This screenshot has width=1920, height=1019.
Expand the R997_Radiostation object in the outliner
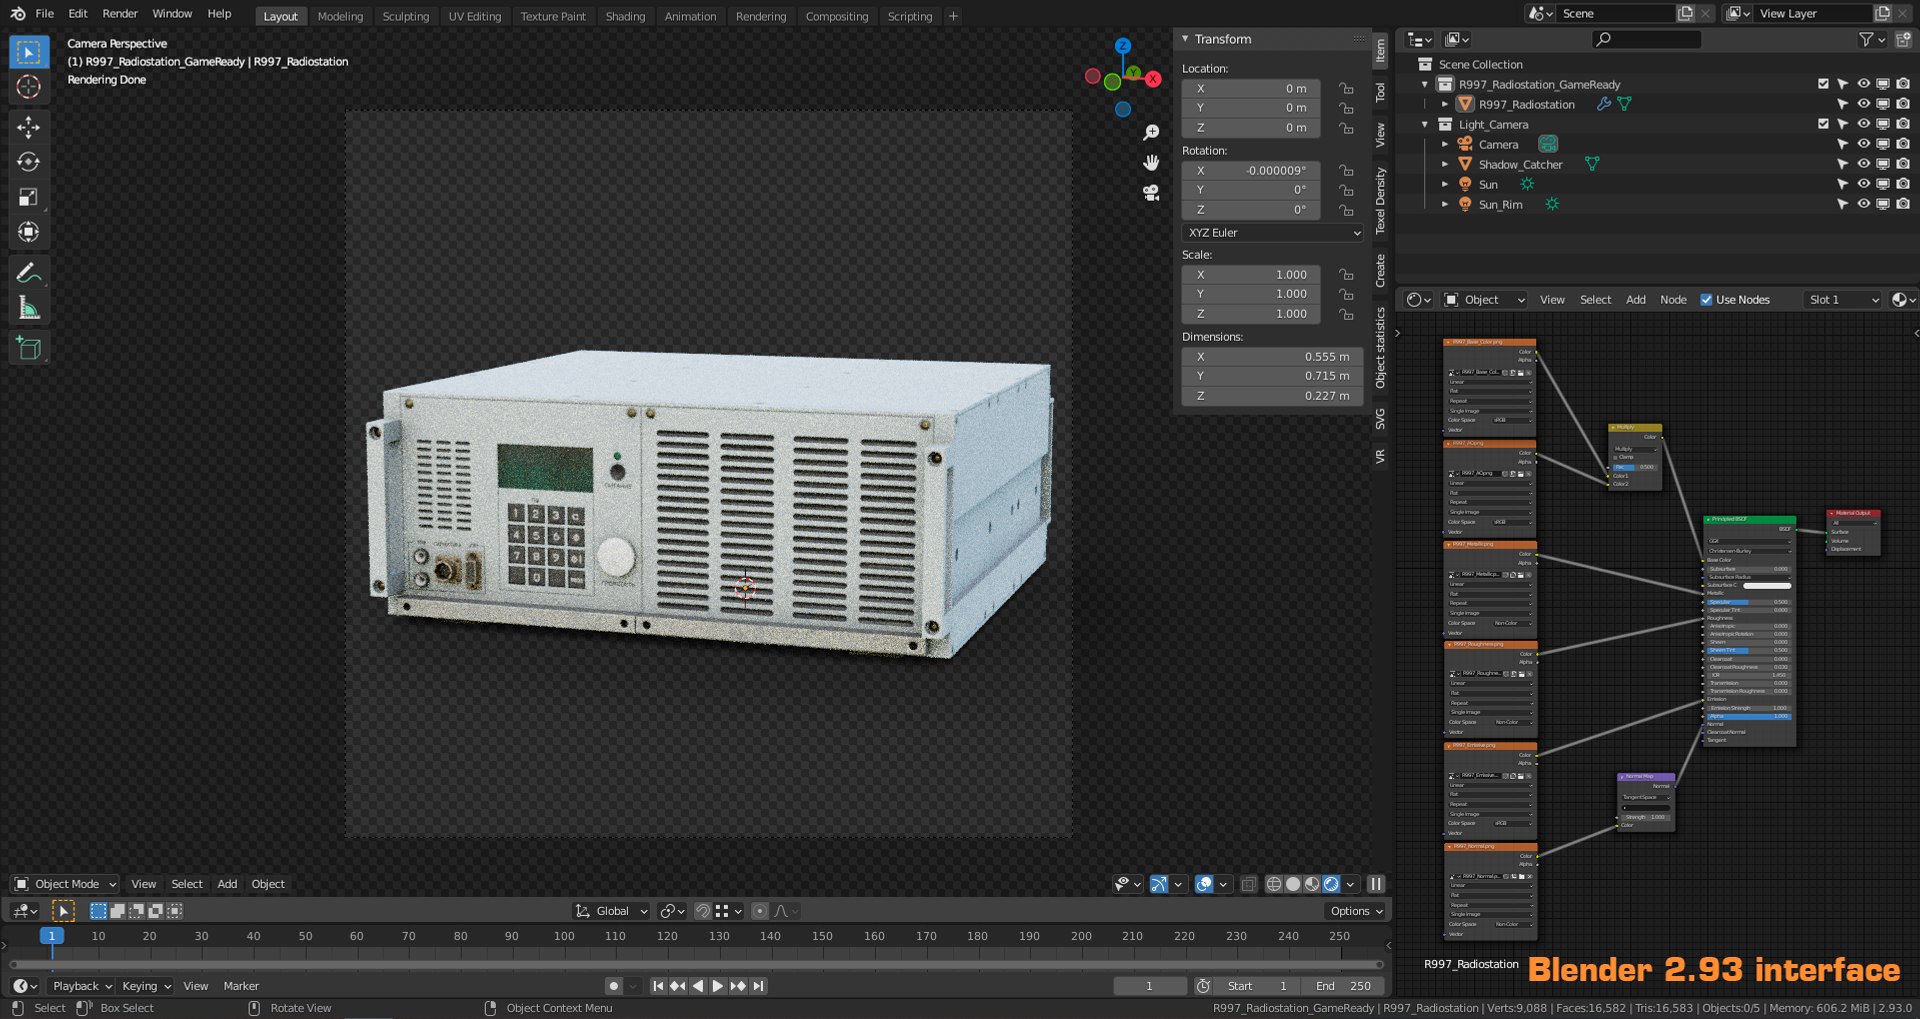pyautogui.click(x=1445, y=104)
